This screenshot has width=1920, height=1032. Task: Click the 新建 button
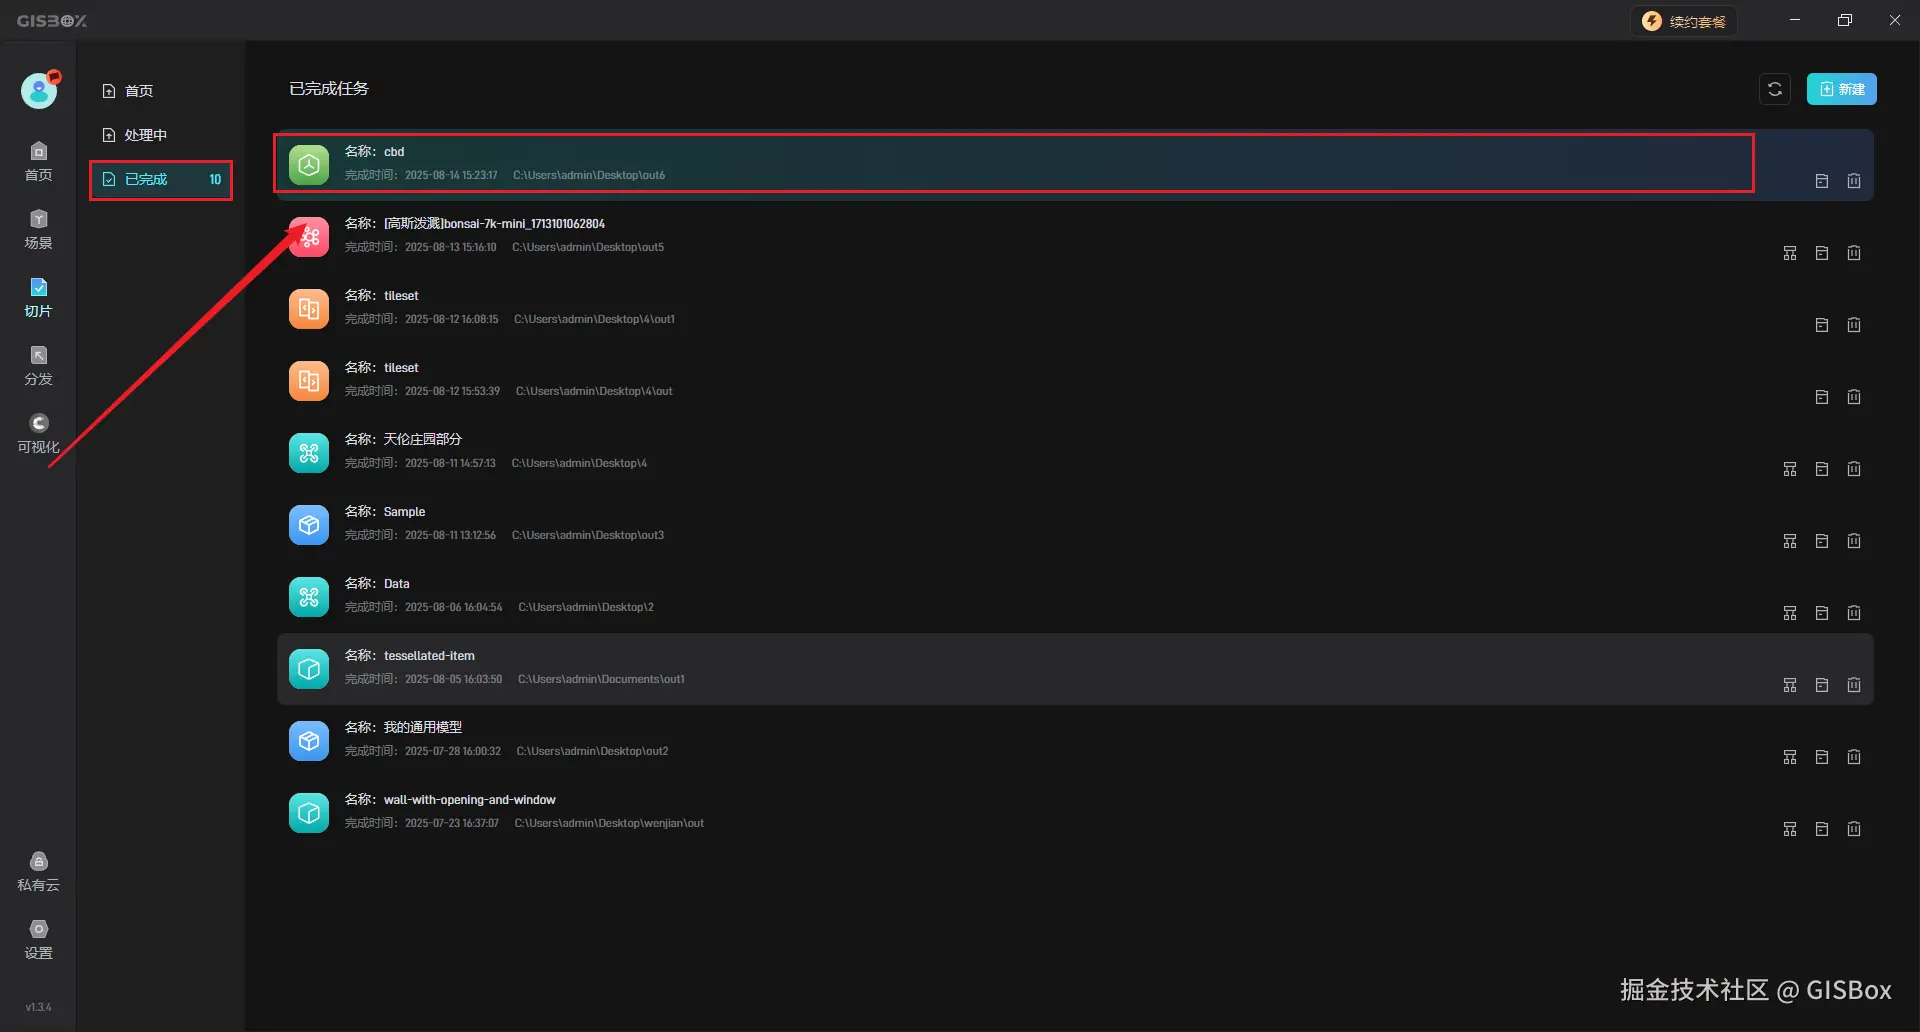pos(1841,89)
